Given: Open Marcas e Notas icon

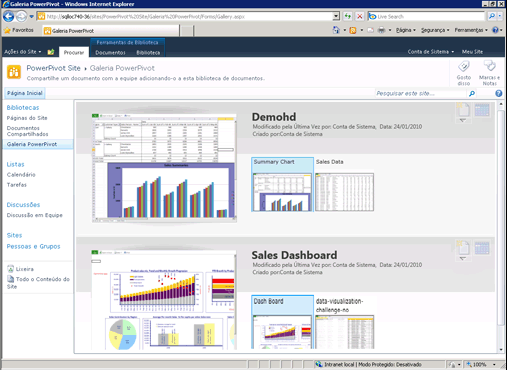Looking at the screenshot, I should [489, 66].
